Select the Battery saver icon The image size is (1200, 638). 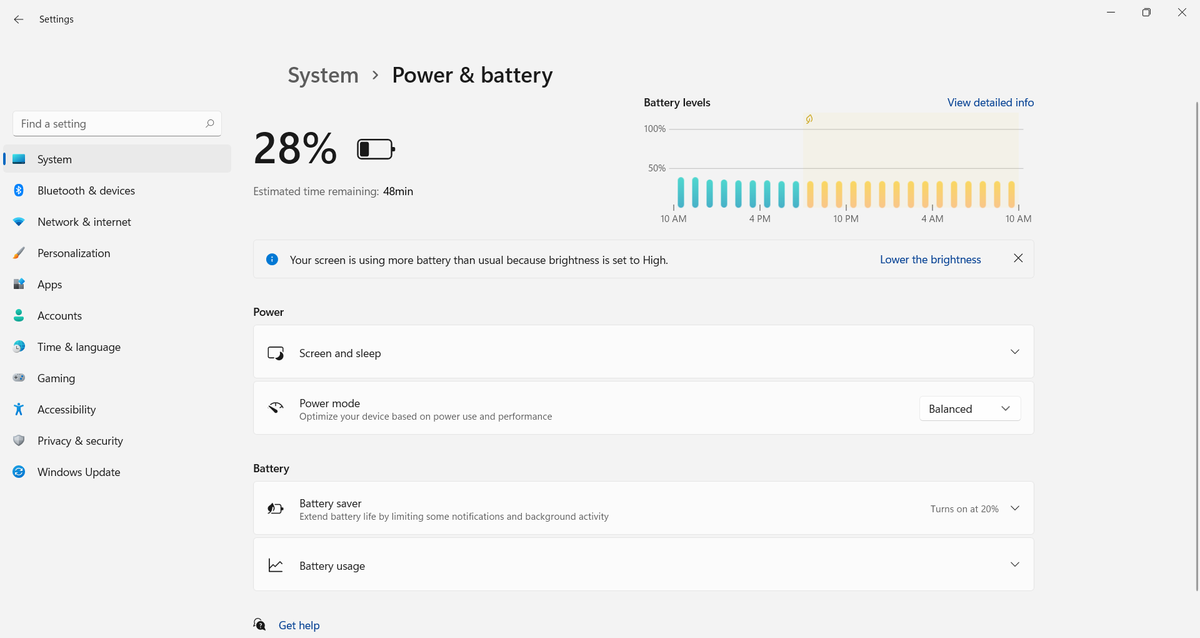[276, 508]
